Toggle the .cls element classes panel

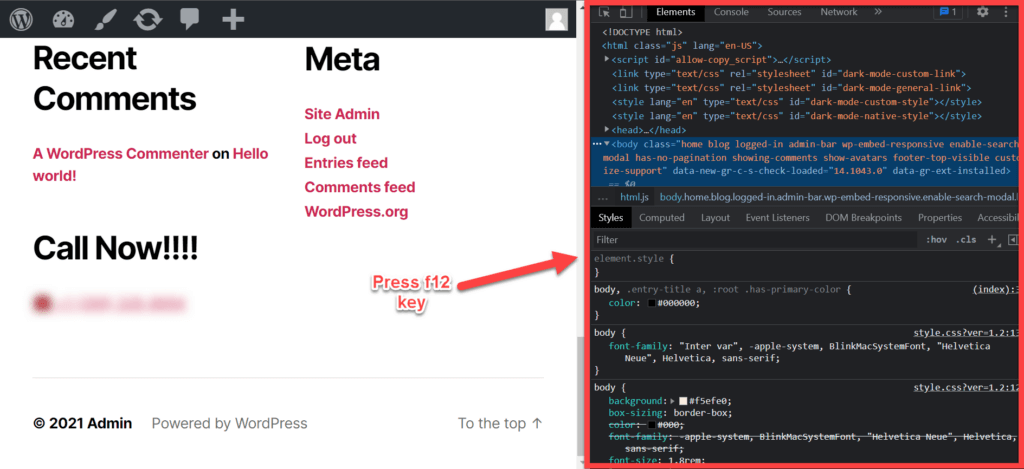966,240
